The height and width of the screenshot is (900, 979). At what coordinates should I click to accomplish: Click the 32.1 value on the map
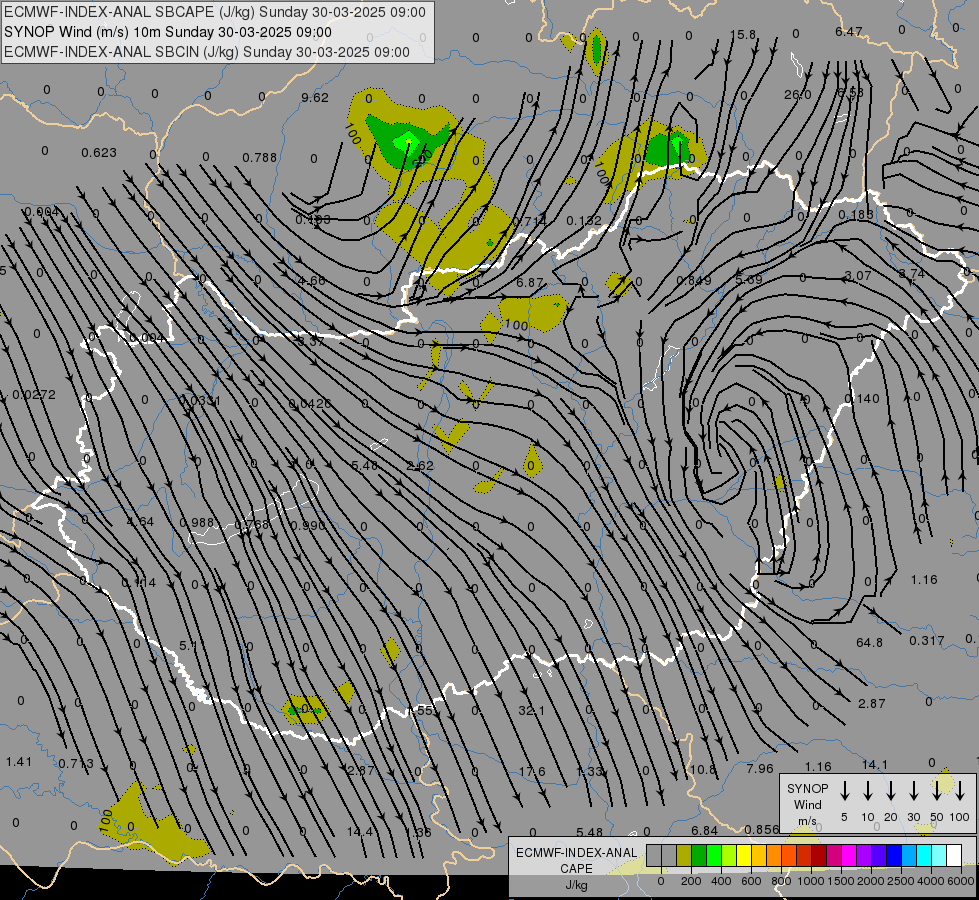point(531,710)
